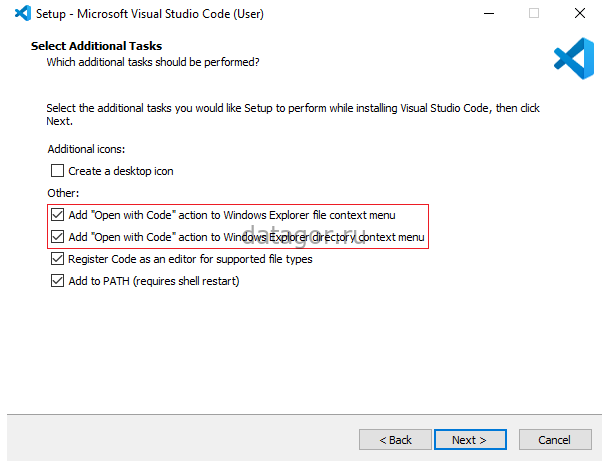Screen dimensions: 609x468
Task: Cancel the setup wizard
Action: point(555,440)
